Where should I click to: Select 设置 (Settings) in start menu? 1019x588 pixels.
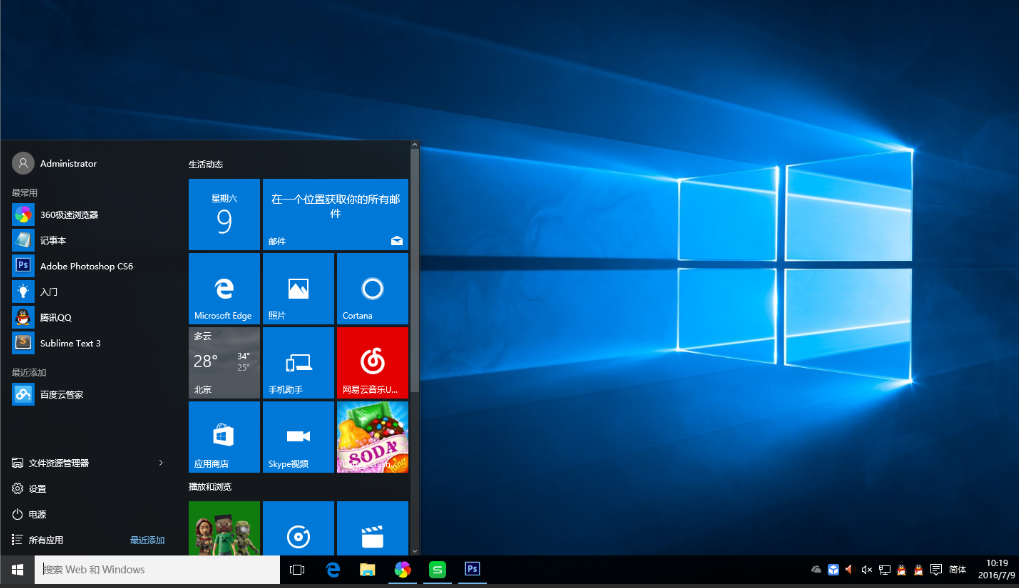coord(37,489)
